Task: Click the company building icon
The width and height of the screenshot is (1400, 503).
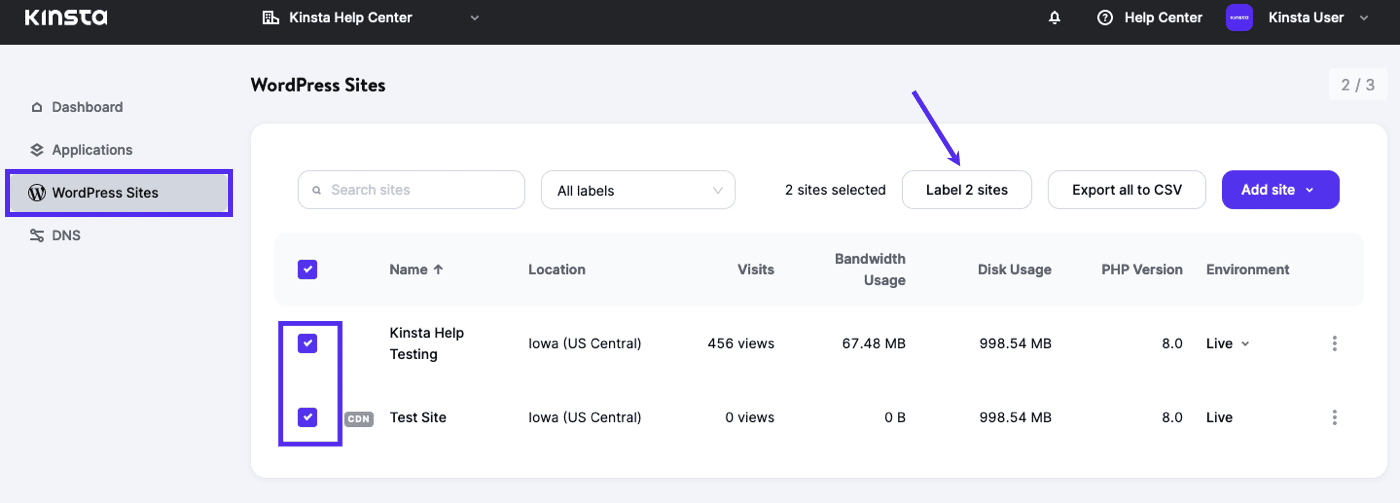Action: [270, 18]
